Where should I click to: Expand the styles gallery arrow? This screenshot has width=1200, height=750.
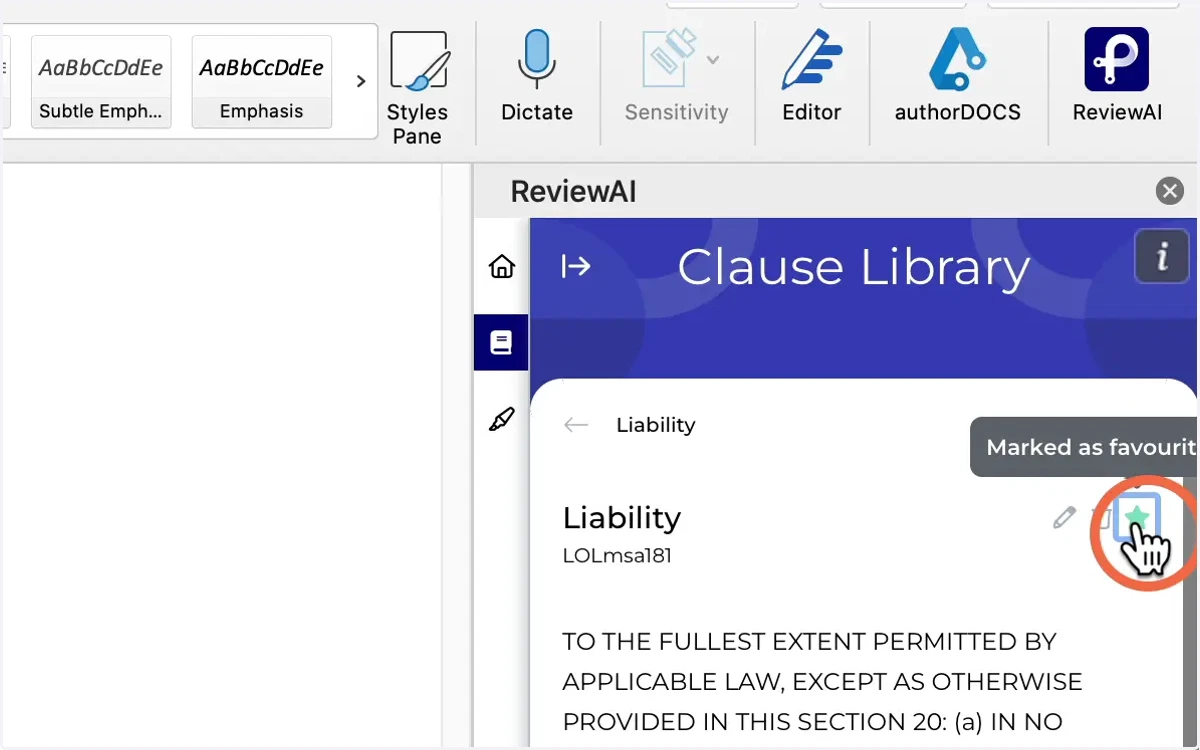click(361, 82)
